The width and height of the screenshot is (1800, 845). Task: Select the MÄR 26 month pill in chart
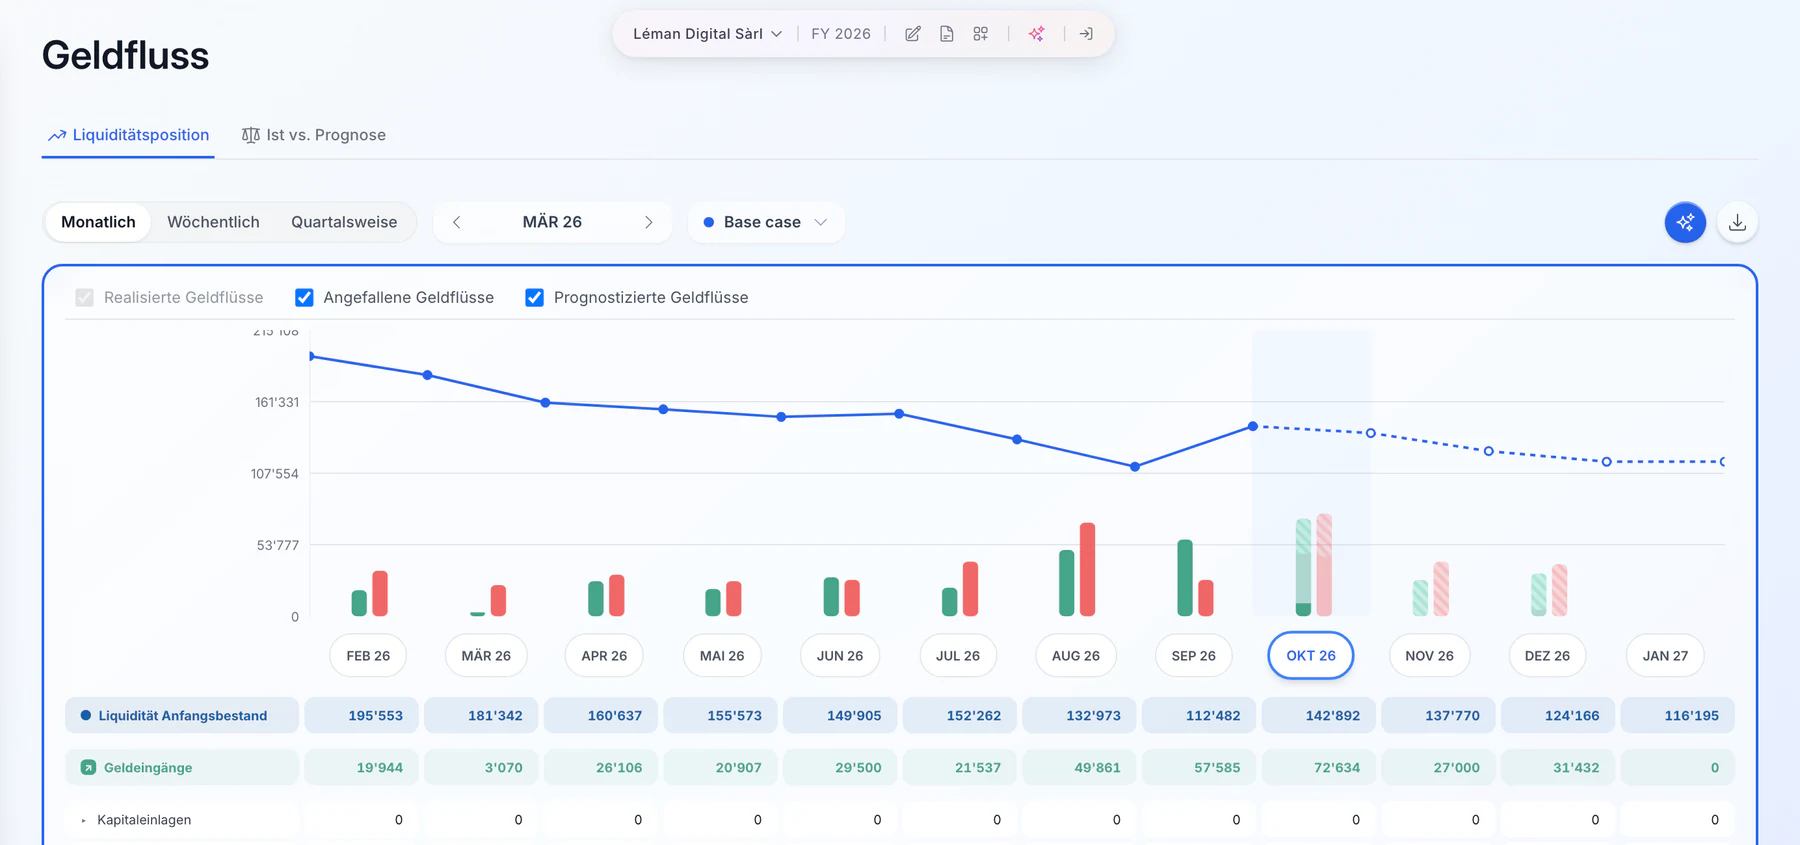coord(486,656)
